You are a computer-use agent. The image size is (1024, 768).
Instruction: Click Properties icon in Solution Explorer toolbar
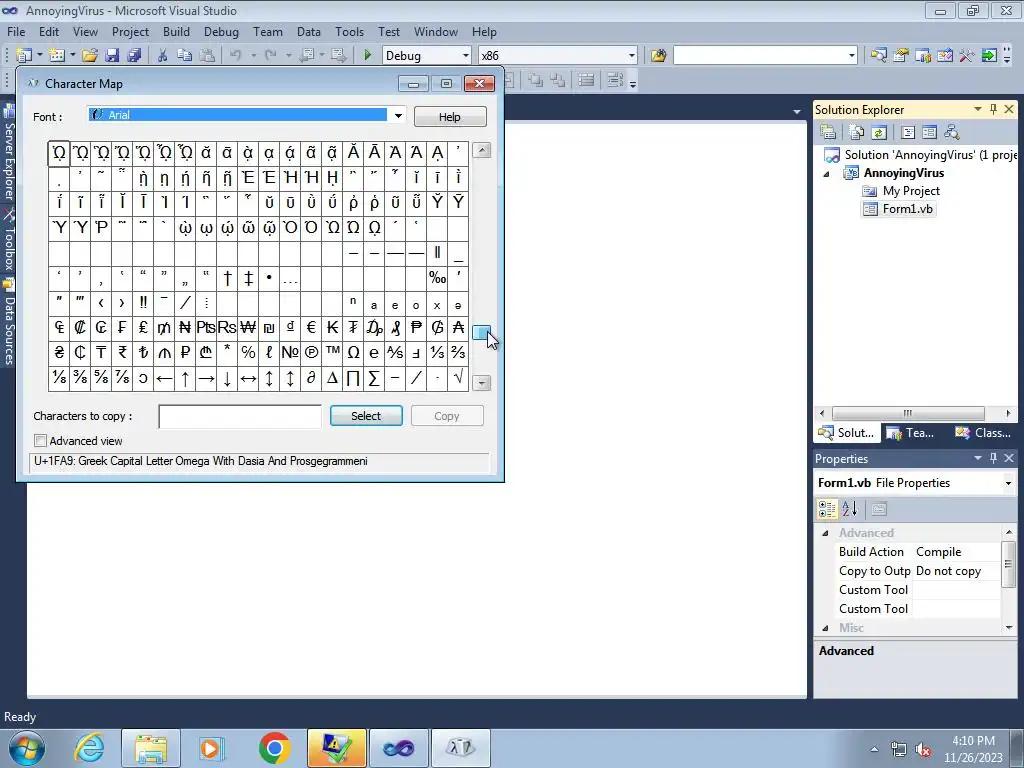[x=829, y=133]
